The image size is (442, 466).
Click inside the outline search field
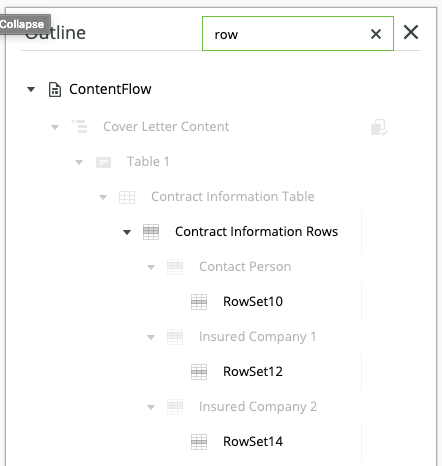(287, 34)
